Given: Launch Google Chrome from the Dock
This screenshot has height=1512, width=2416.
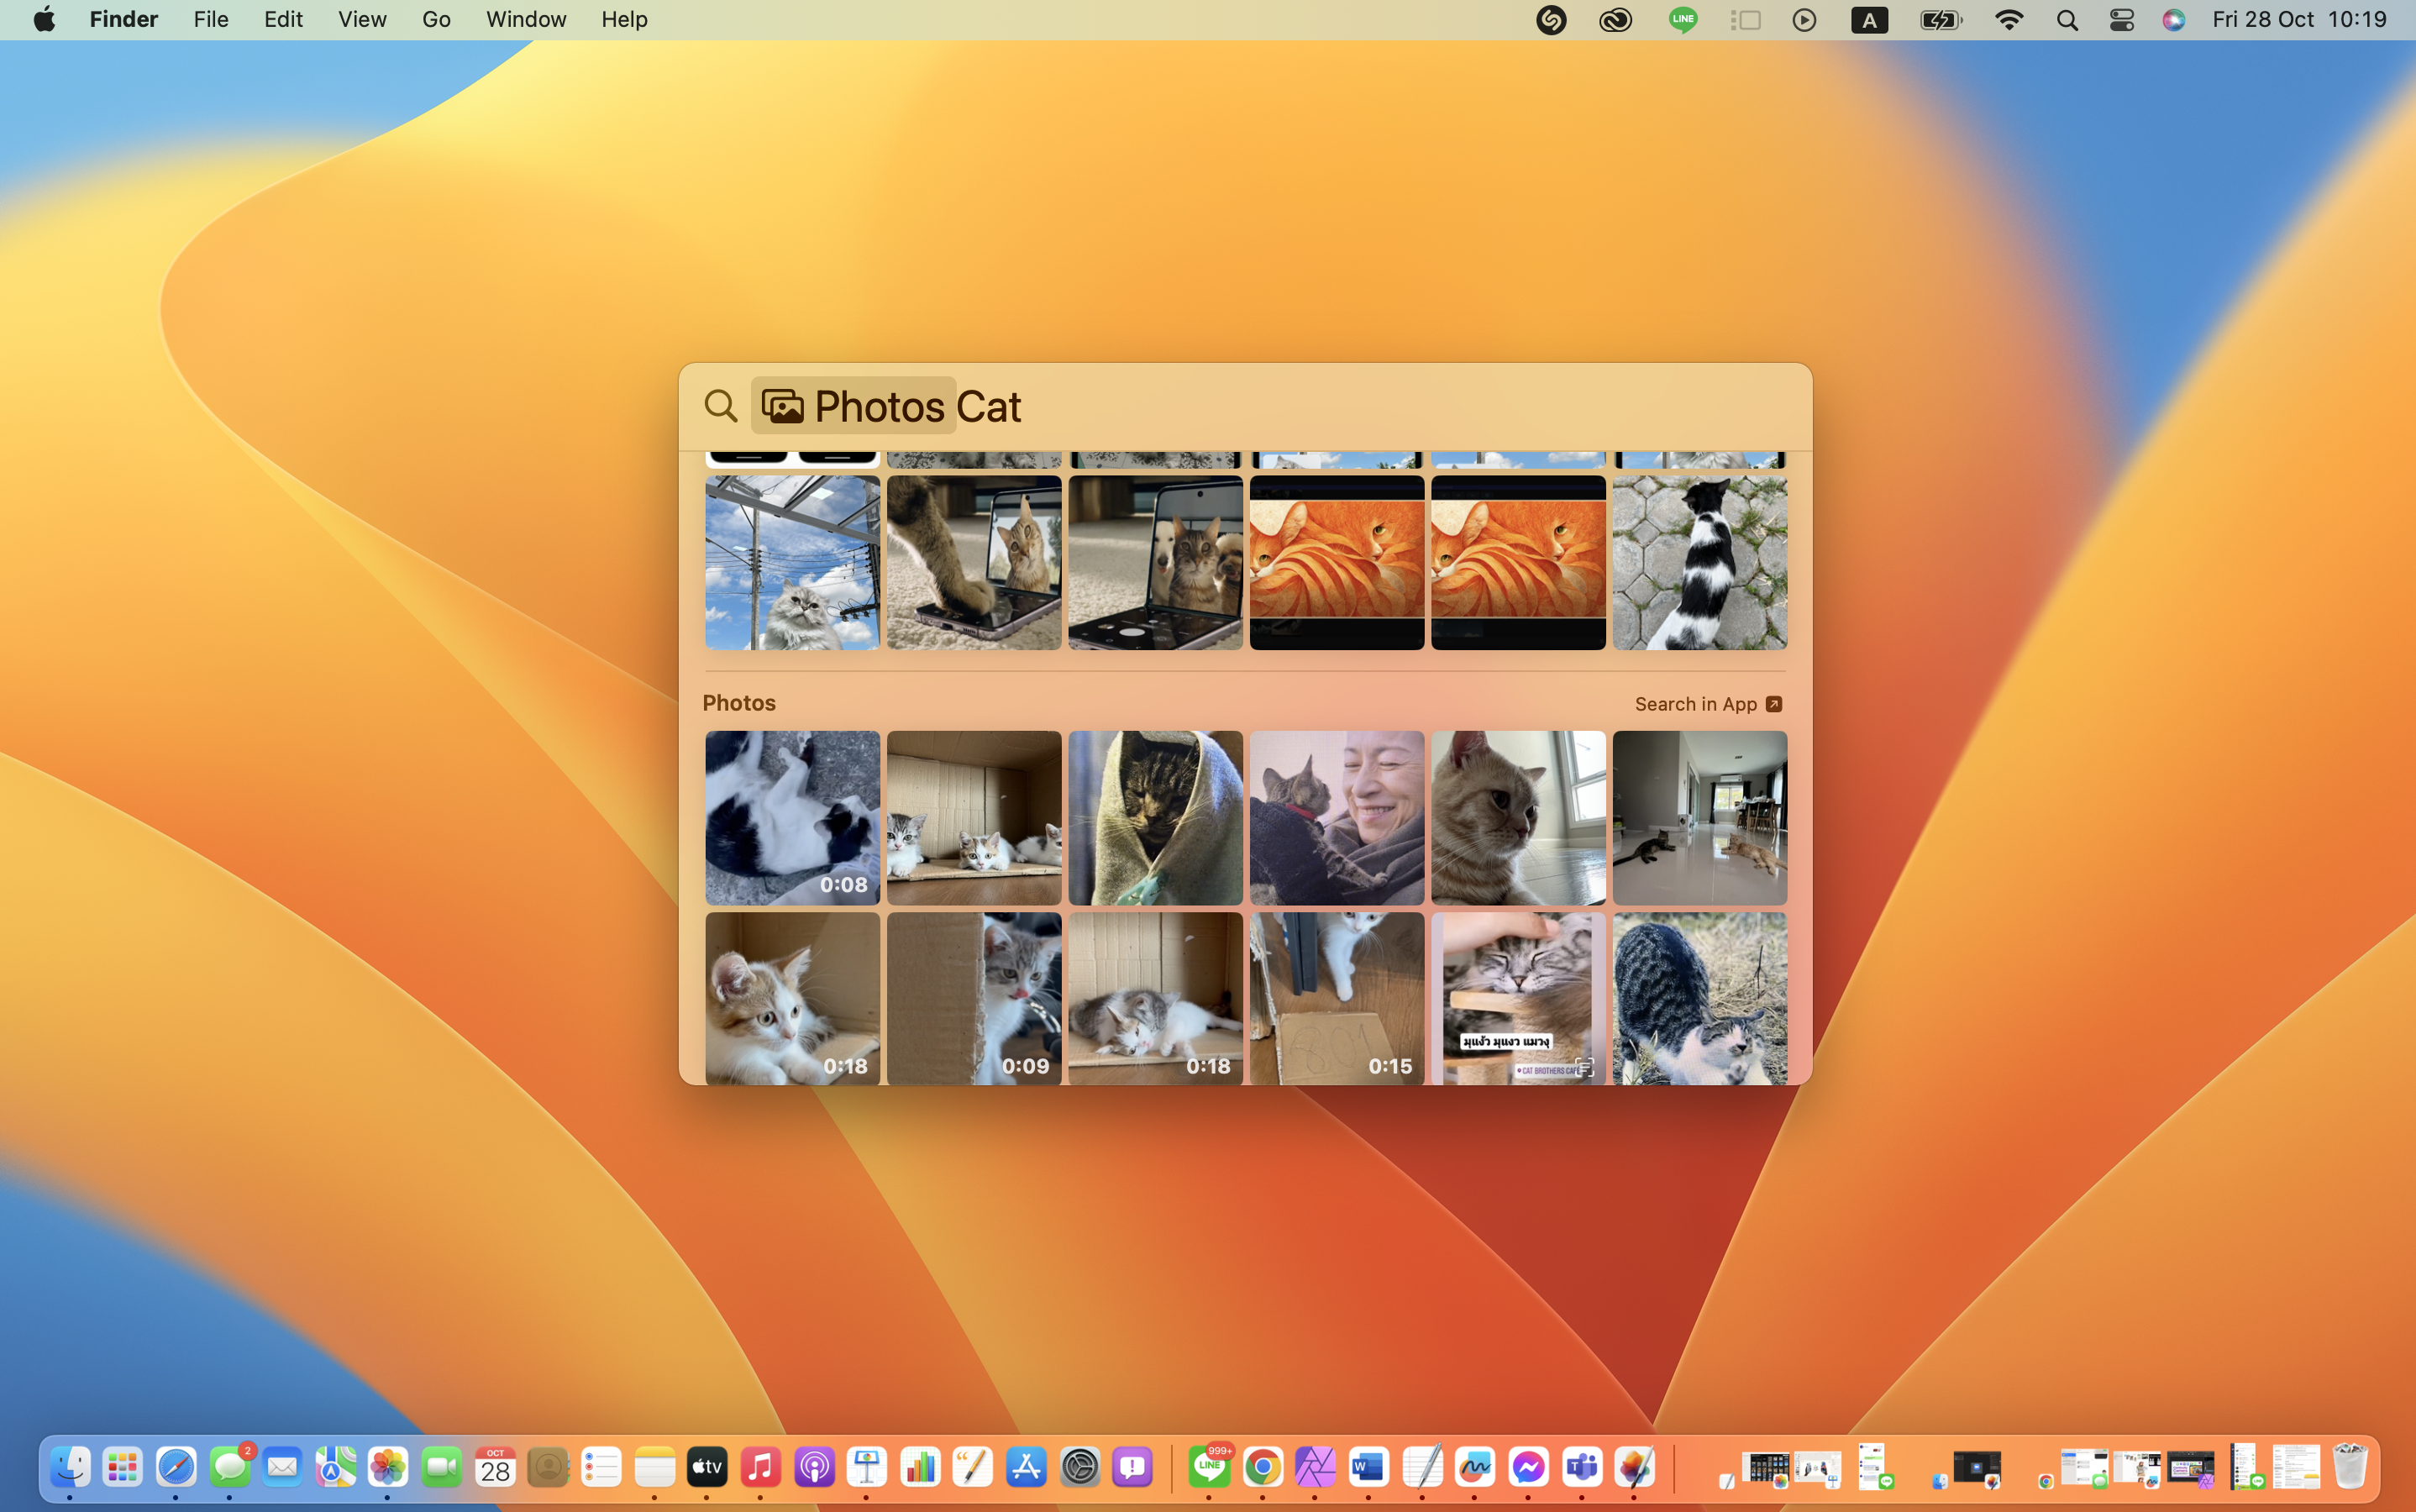Looking at the screenshot, I should coord(1263,1467).
